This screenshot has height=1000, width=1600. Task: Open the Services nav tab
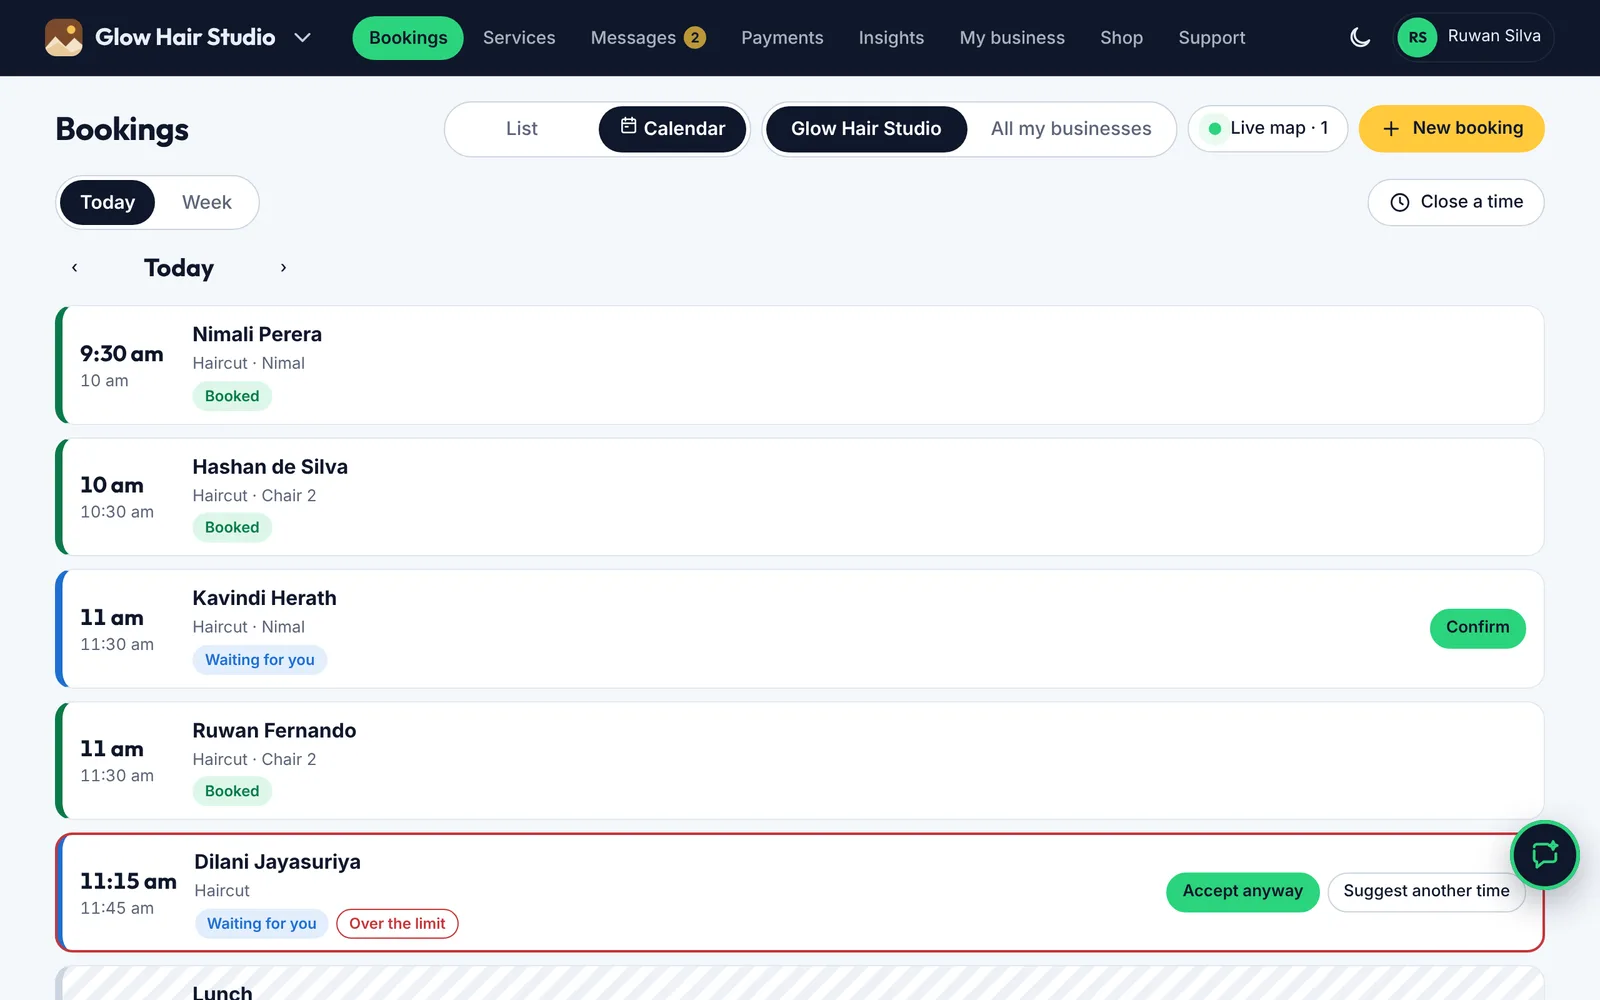[x=519, y=38]
